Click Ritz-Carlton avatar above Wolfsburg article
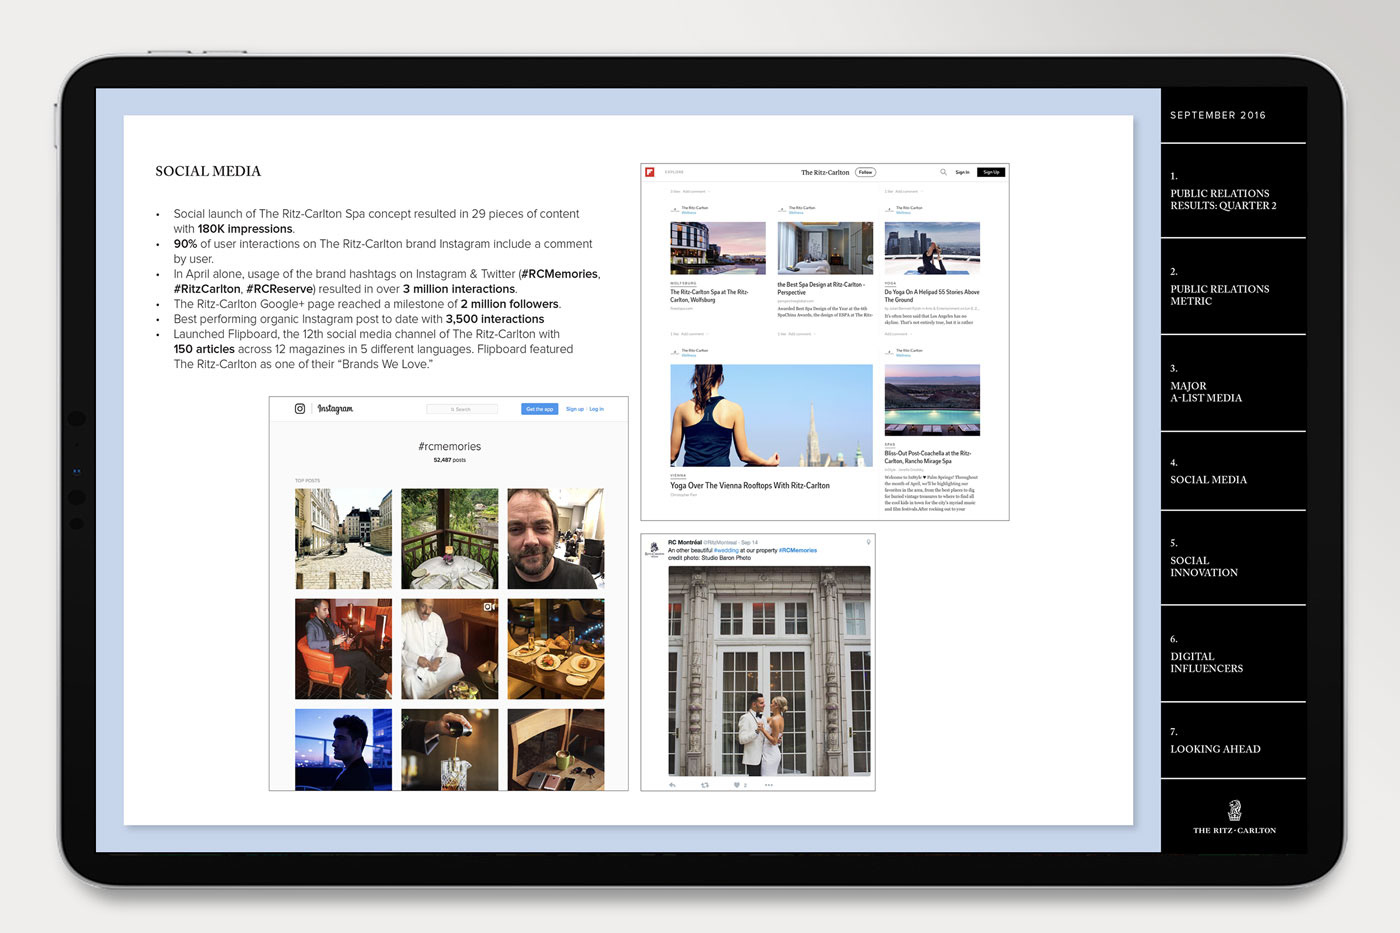The width and height of the screenshot is (1400, 933). coord(675,210)
